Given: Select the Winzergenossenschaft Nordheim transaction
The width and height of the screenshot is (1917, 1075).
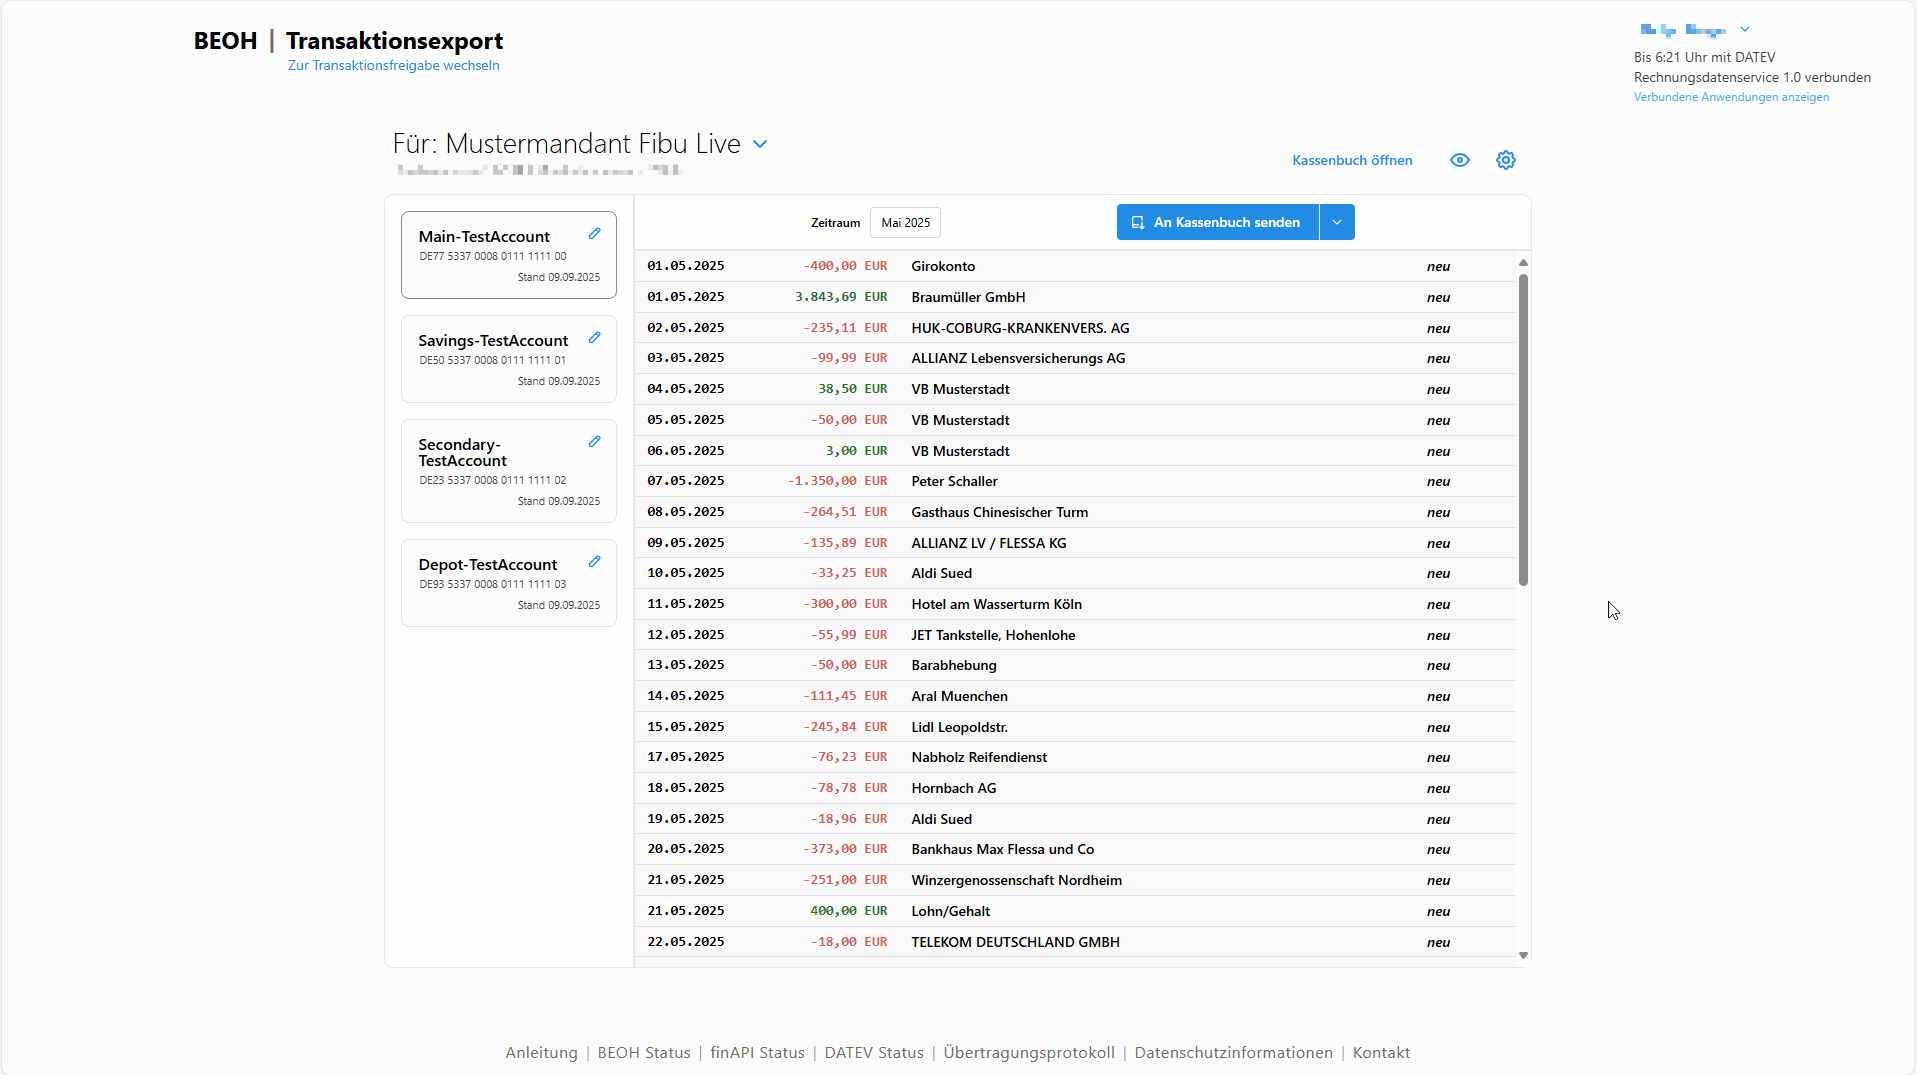Looking at the screenshot, I should 1075,880.
